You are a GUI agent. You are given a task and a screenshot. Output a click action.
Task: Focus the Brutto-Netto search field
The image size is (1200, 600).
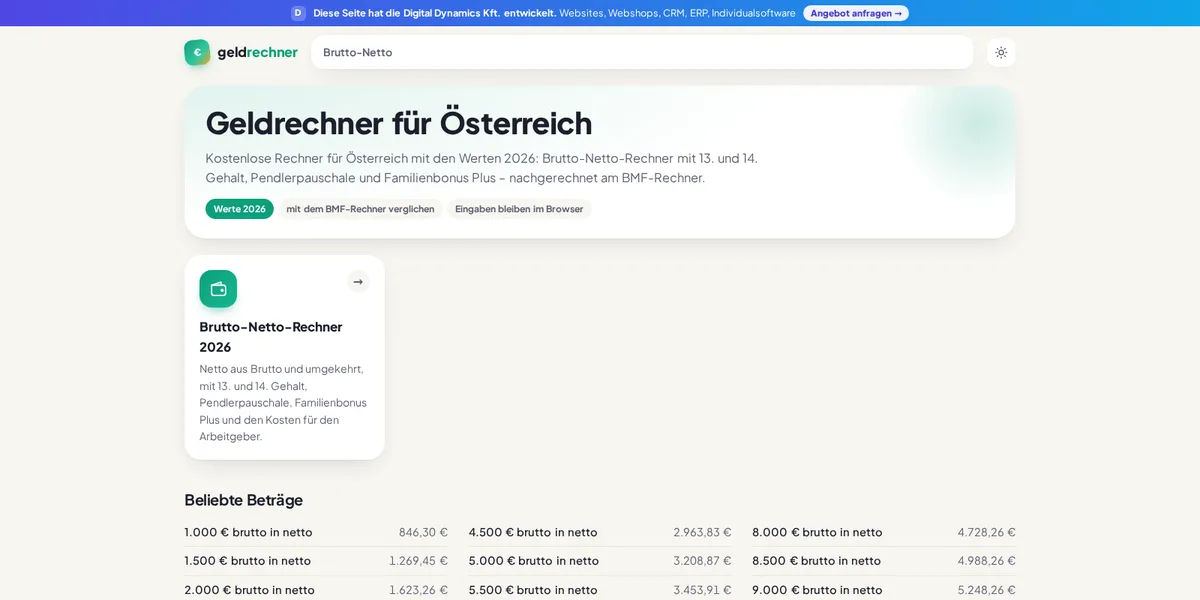642,52
